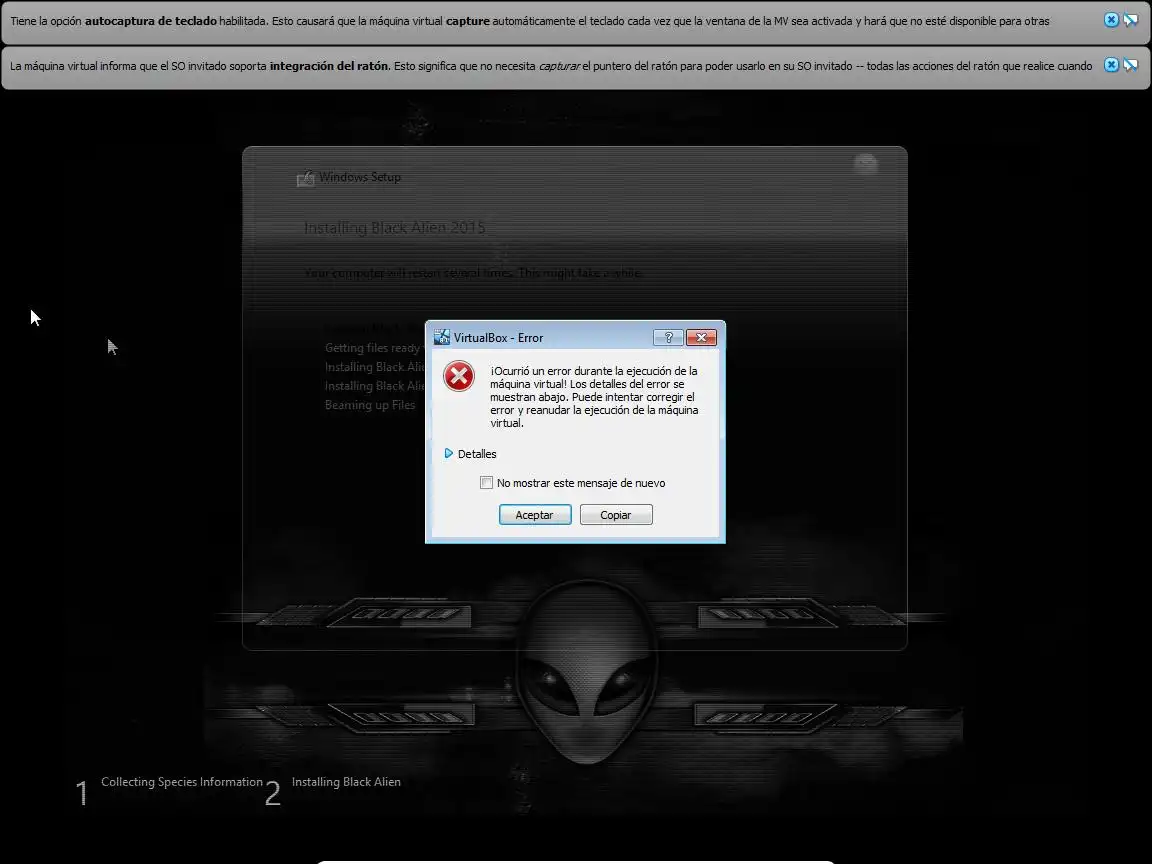Click 'Installing Black Alien' stage label at the bottom
The height and width of the screenshot is (864, 1152).
pos(346,782)
